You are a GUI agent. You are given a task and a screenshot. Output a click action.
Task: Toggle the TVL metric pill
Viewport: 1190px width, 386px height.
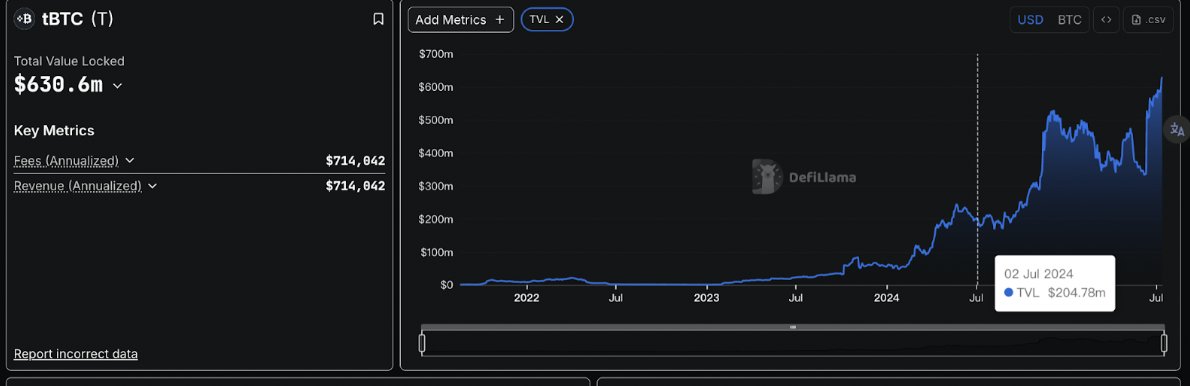547,20
